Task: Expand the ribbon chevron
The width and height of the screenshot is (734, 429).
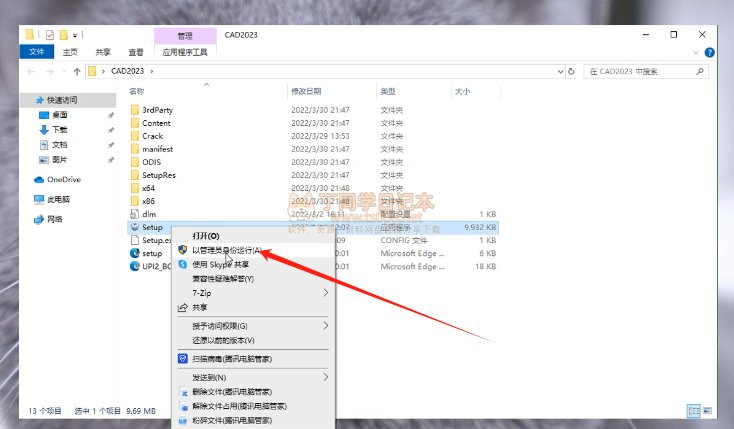Action: 696,52
